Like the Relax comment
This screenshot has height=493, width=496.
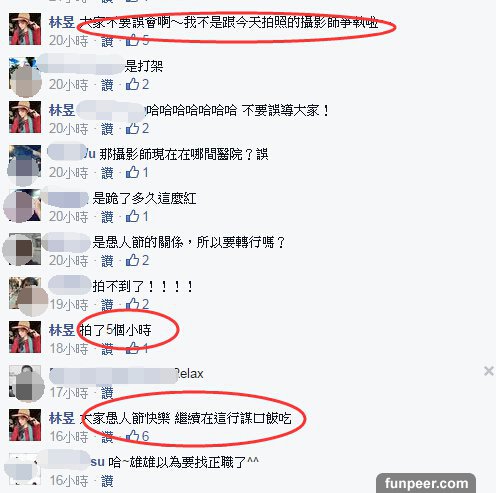pos(107,393)
